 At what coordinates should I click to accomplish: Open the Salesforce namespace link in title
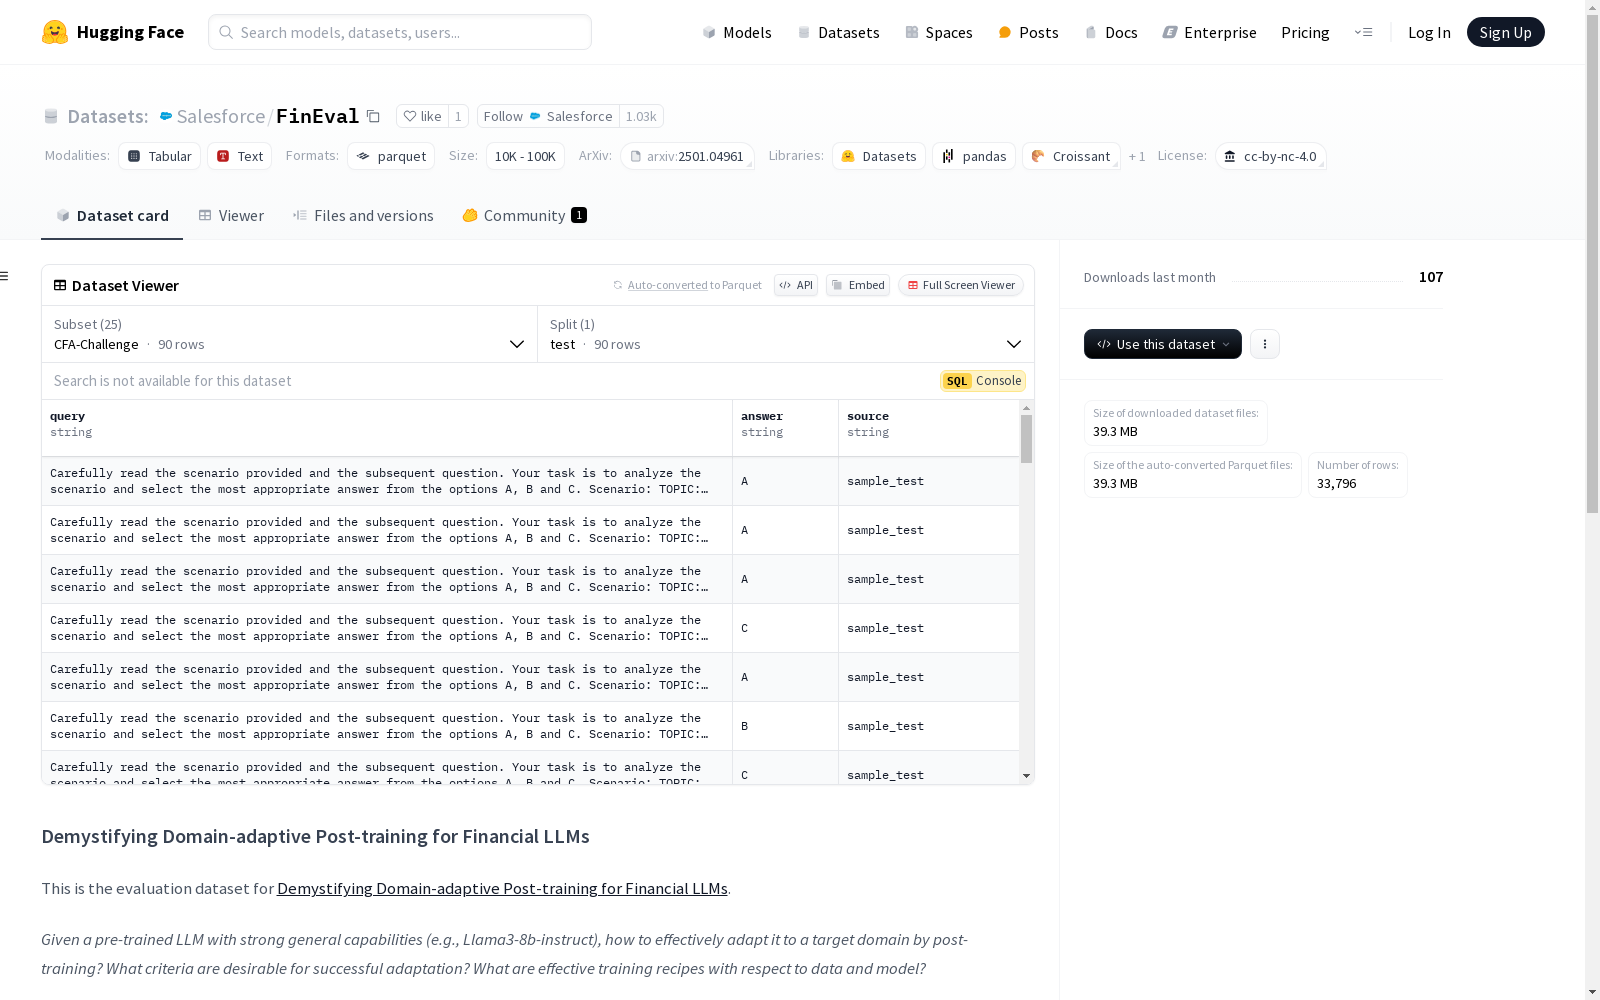[220, 116]
